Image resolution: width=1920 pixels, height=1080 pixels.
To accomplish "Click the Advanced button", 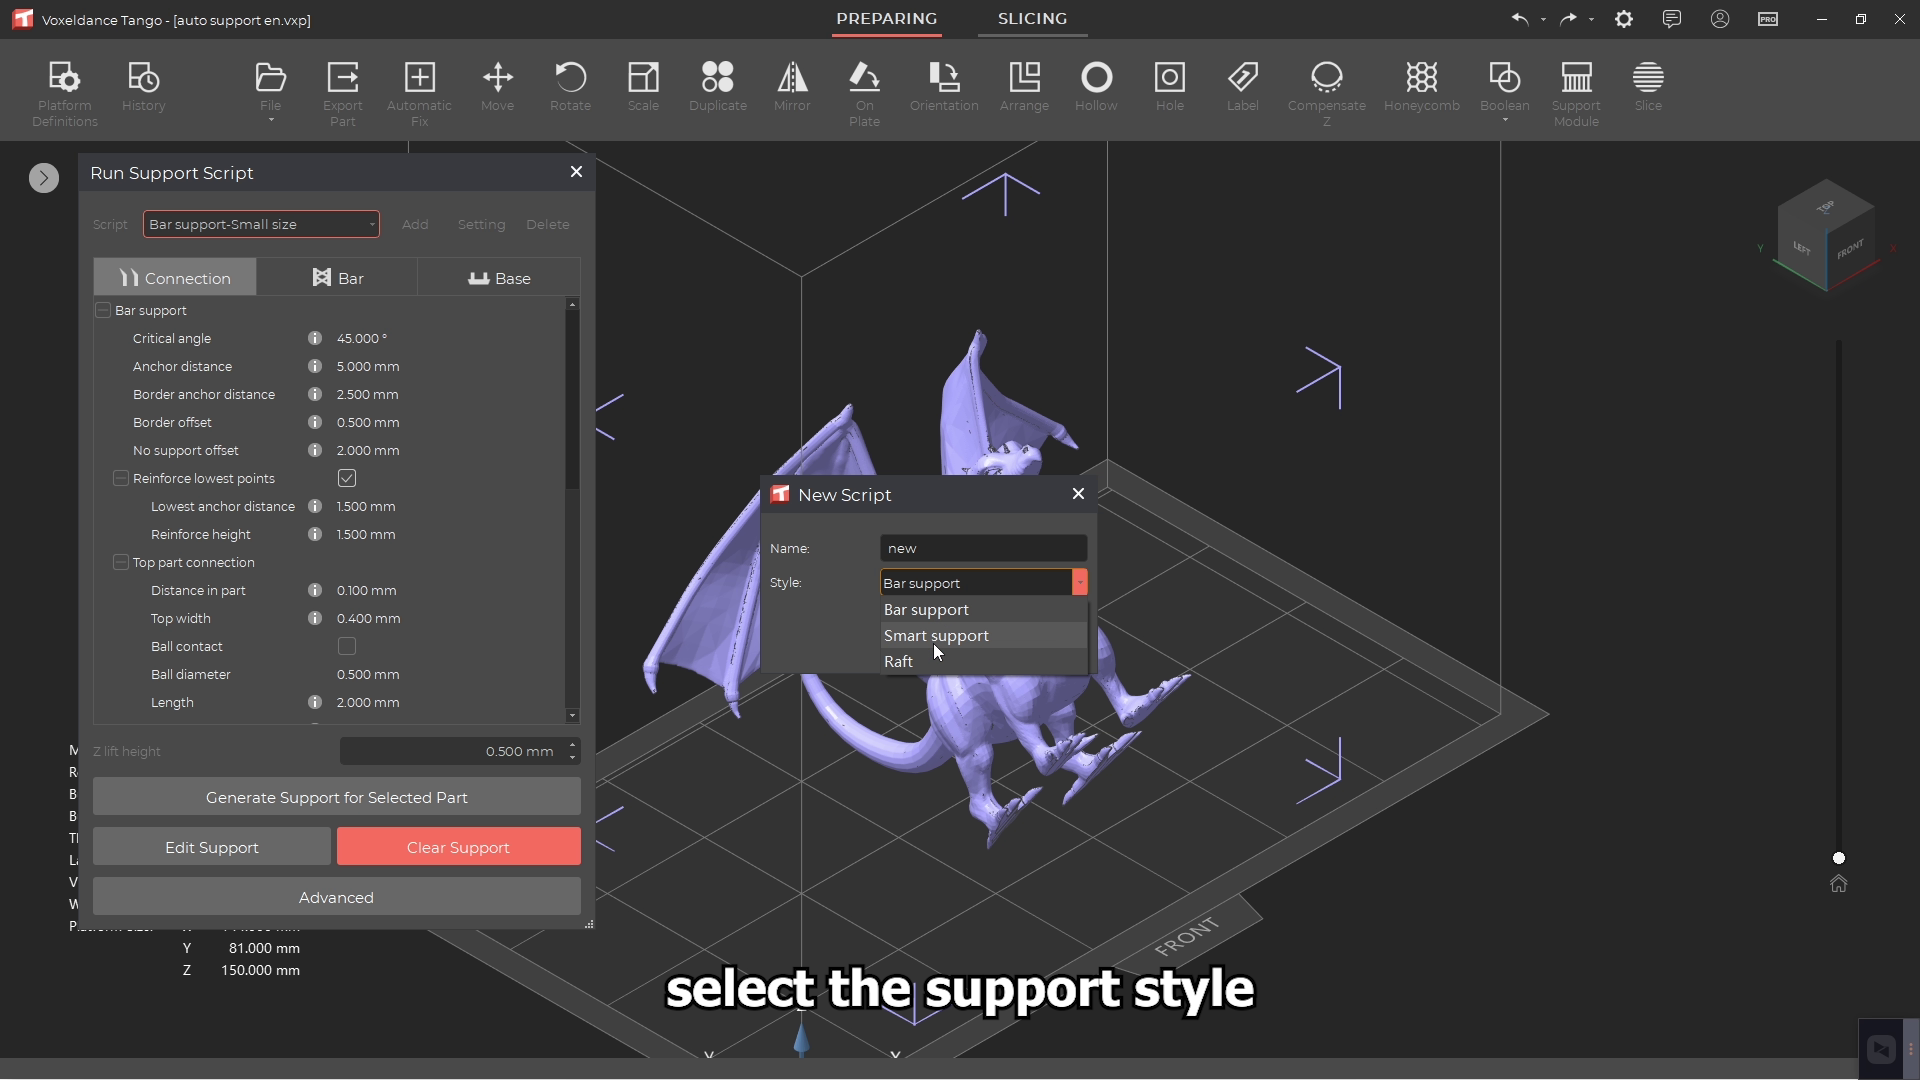I will click(337, 898).
